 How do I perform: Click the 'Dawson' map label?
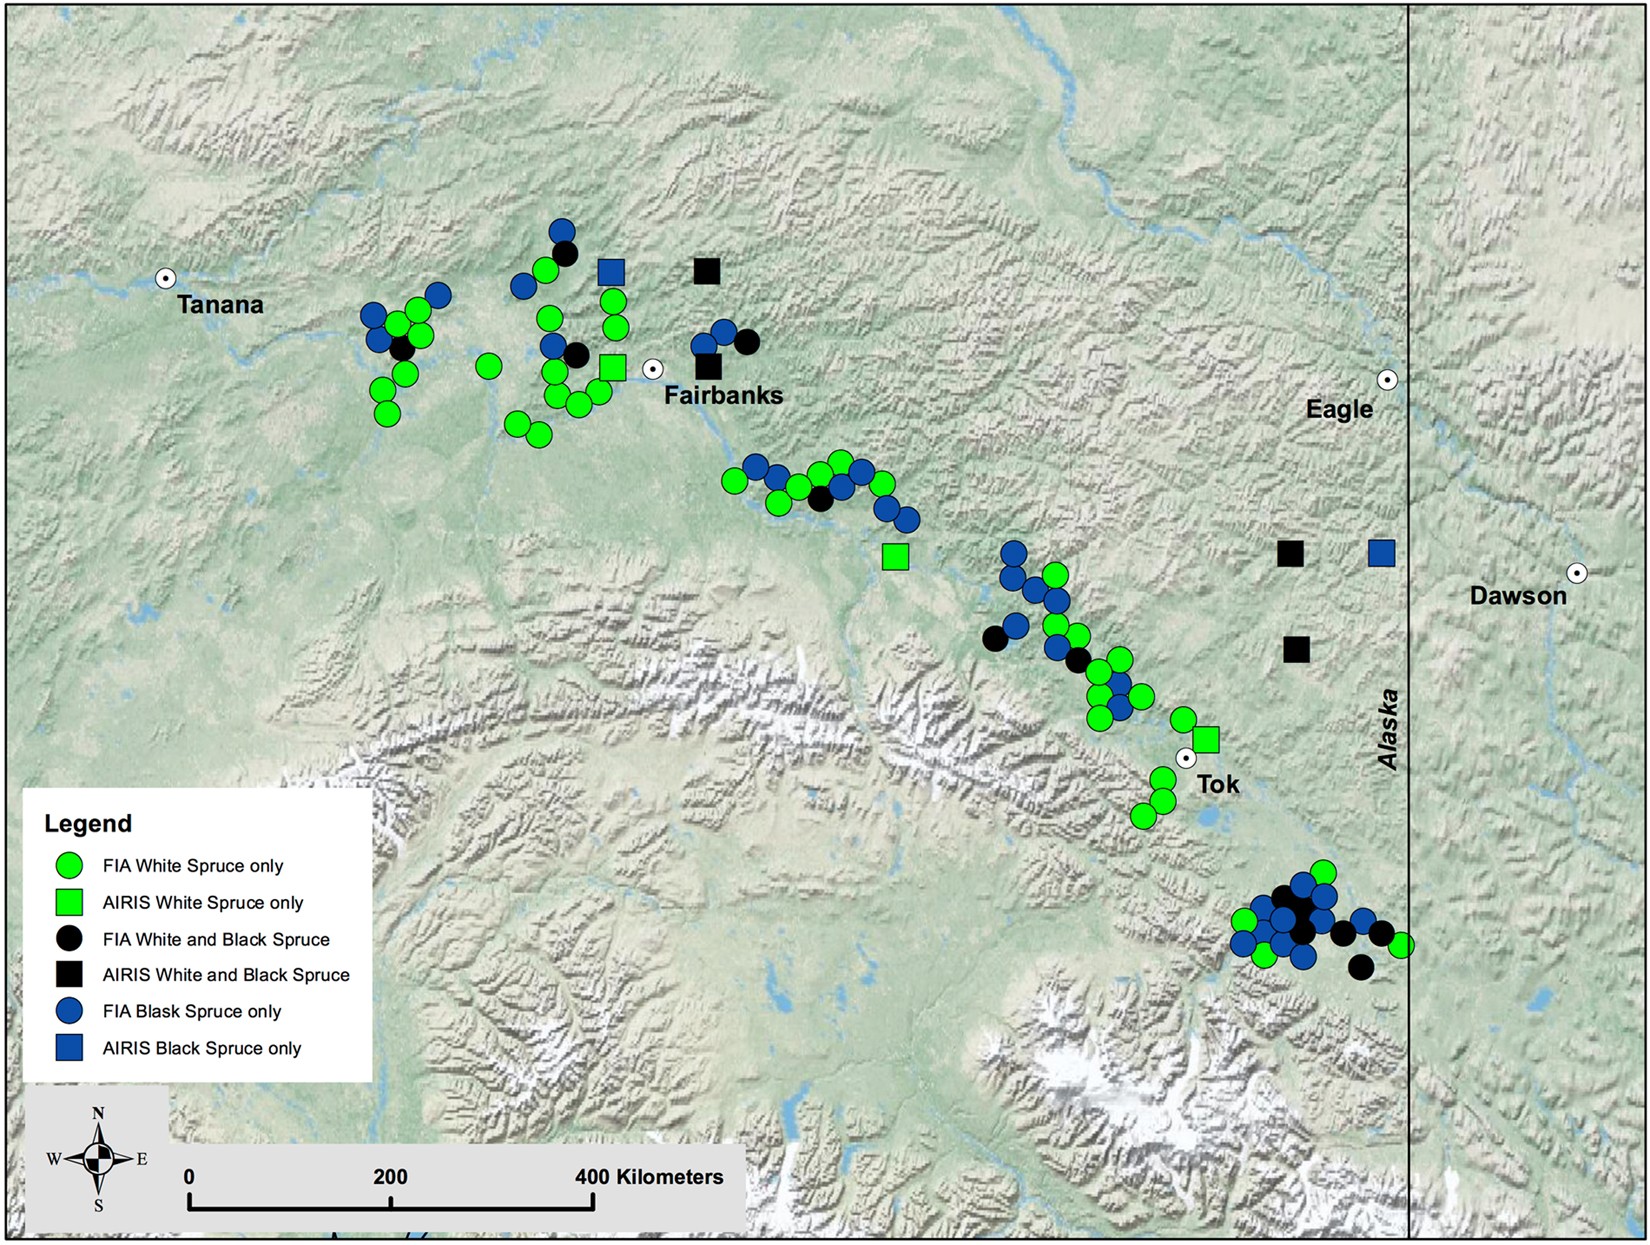pos(1518,596)
